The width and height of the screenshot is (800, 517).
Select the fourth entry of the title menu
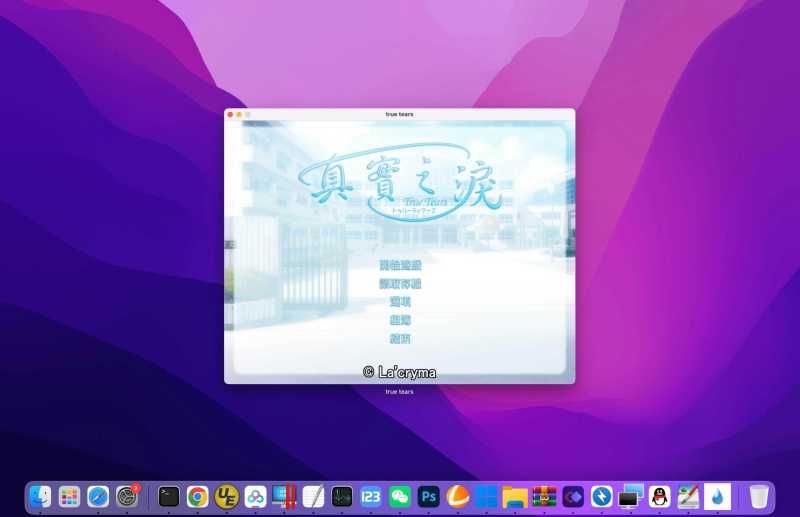point(401,320)
